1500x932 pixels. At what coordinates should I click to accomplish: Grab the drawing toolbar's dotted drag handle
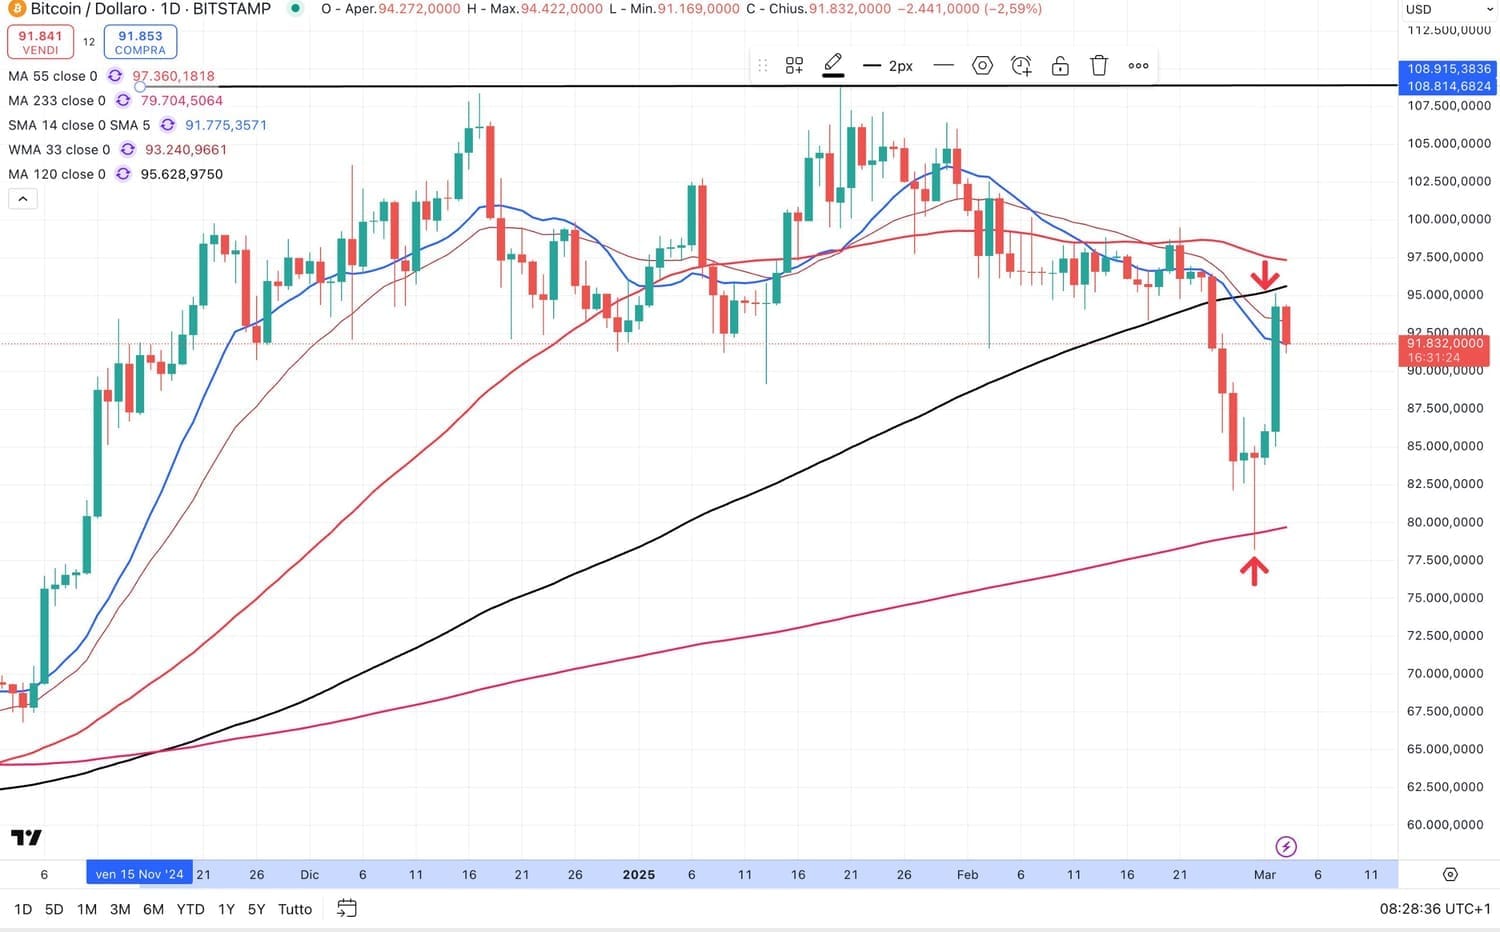click(763, 66)
